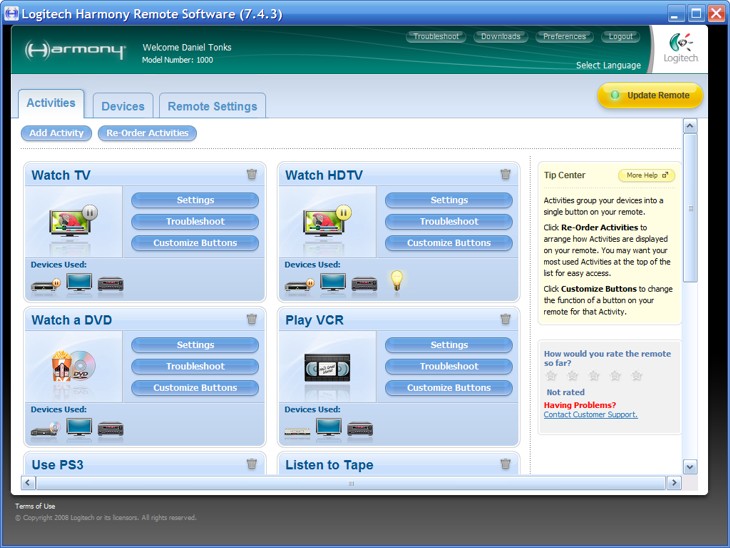This screenshot has height=548, width=730.
Task: Click the Use PS3 activity title
Action: click(57, 465)
